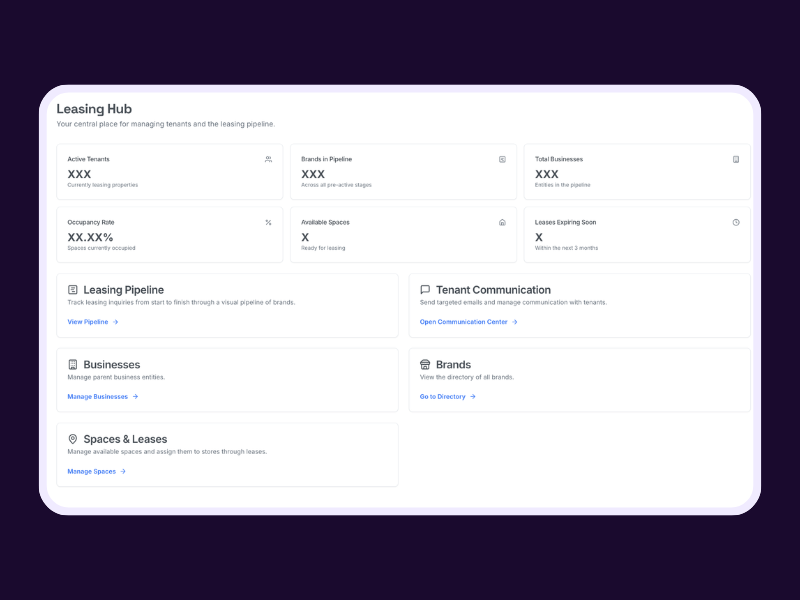Viewport: 800px width, 600px height.
Task: Follow the Go to Directory link
Action: (x=444, y=396)
